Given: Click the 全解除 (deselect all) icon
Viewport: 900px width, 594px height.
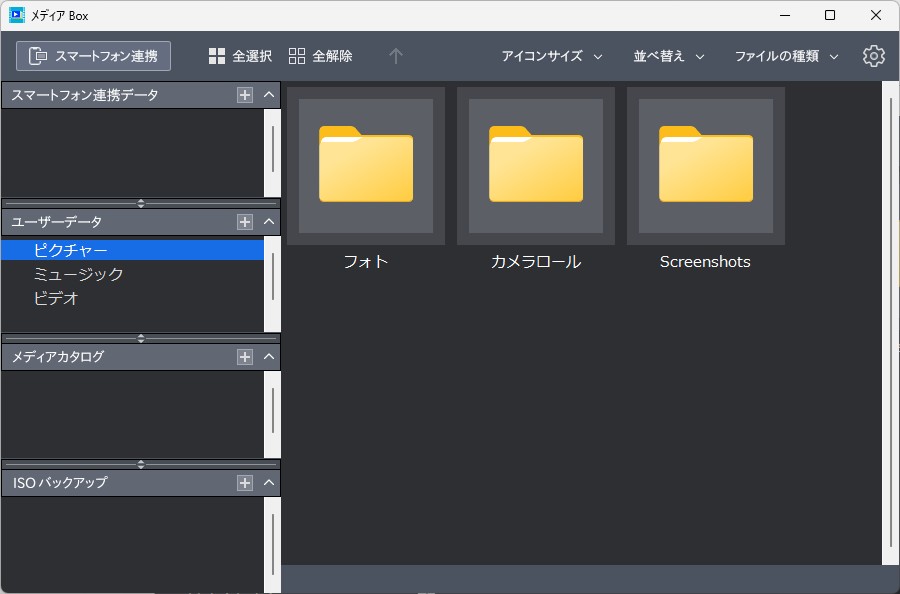Looking at the screenshot, I should tap(296, 56).
